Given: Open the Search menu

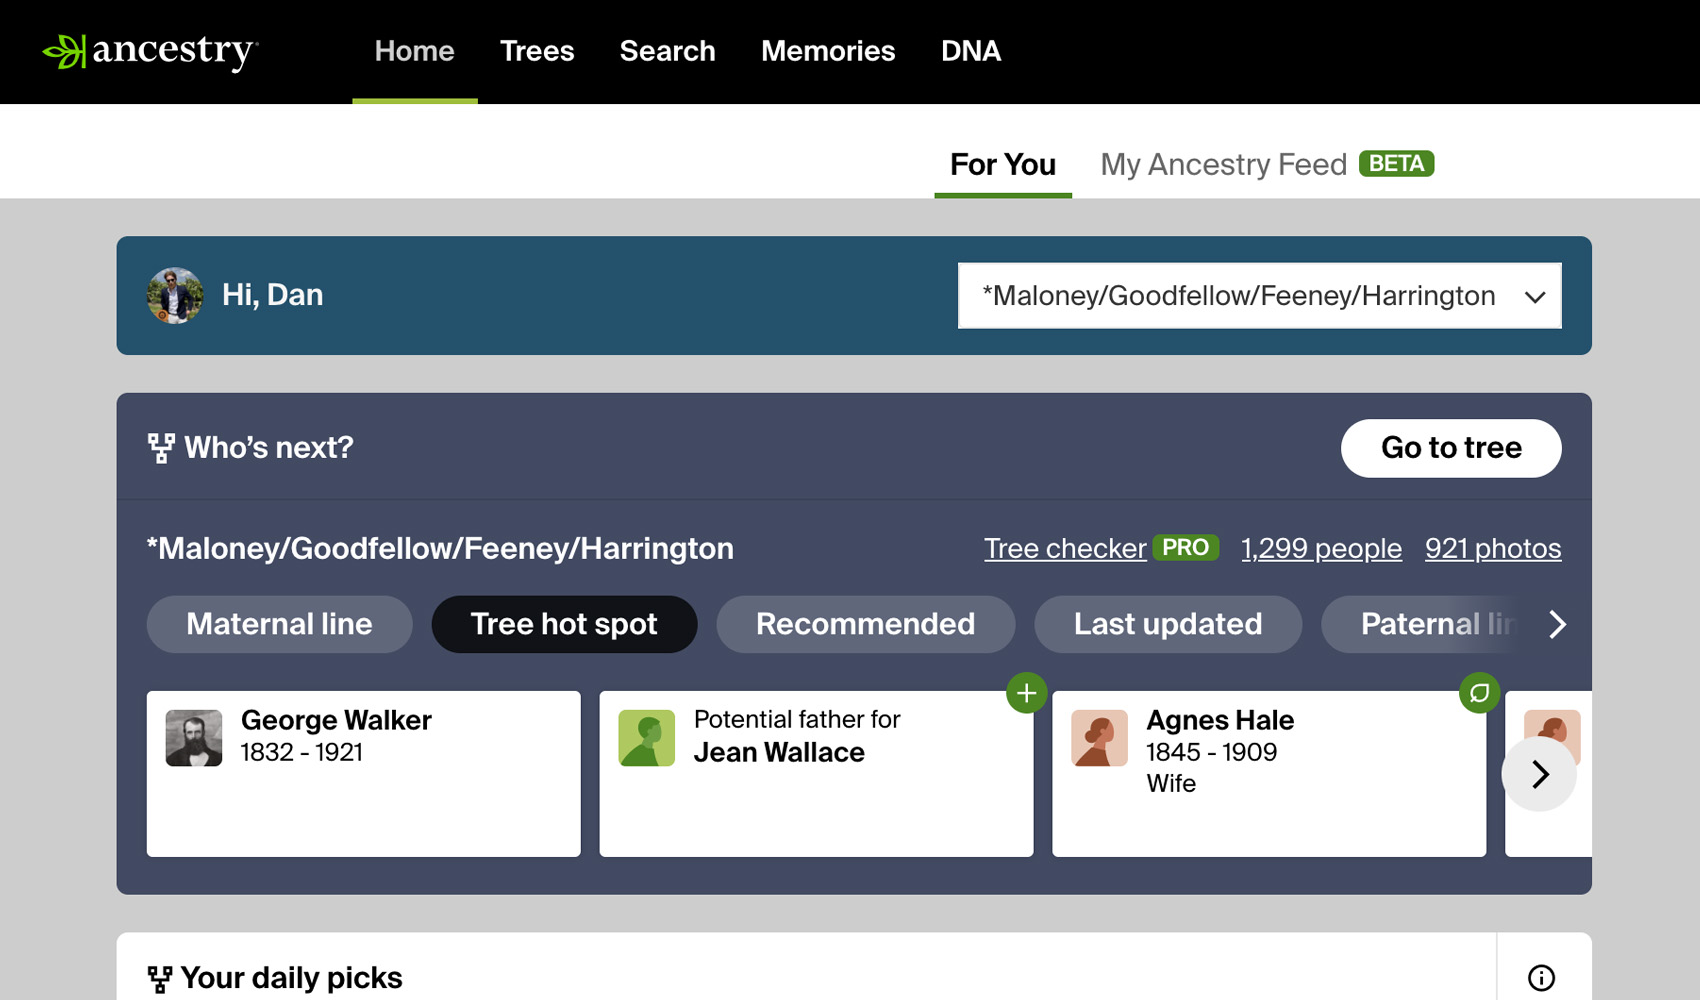Looking at the screenshot, I should point(667,51).
